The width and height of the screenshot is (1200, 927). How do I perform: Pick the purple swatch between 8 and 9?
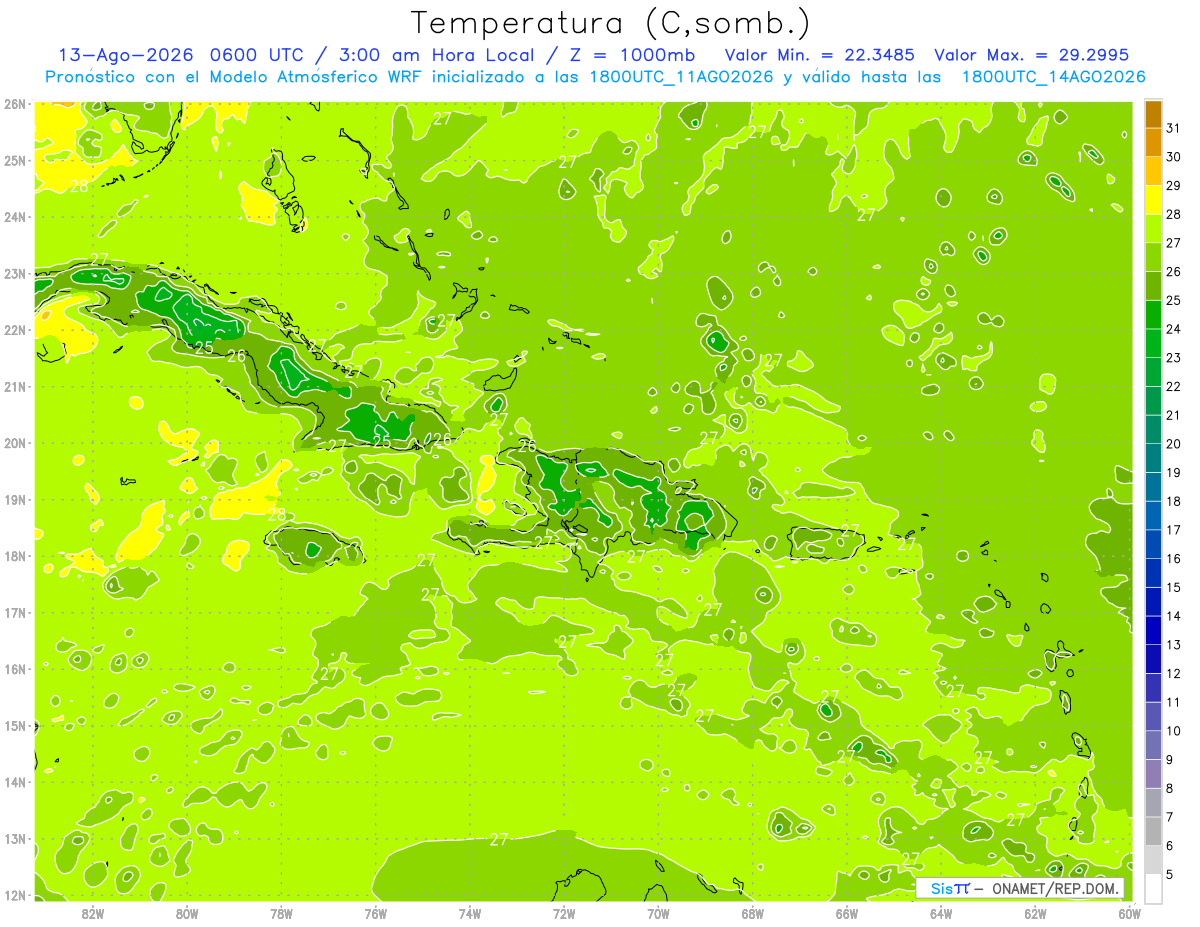pyautogui.click(x=1153, y=774)
